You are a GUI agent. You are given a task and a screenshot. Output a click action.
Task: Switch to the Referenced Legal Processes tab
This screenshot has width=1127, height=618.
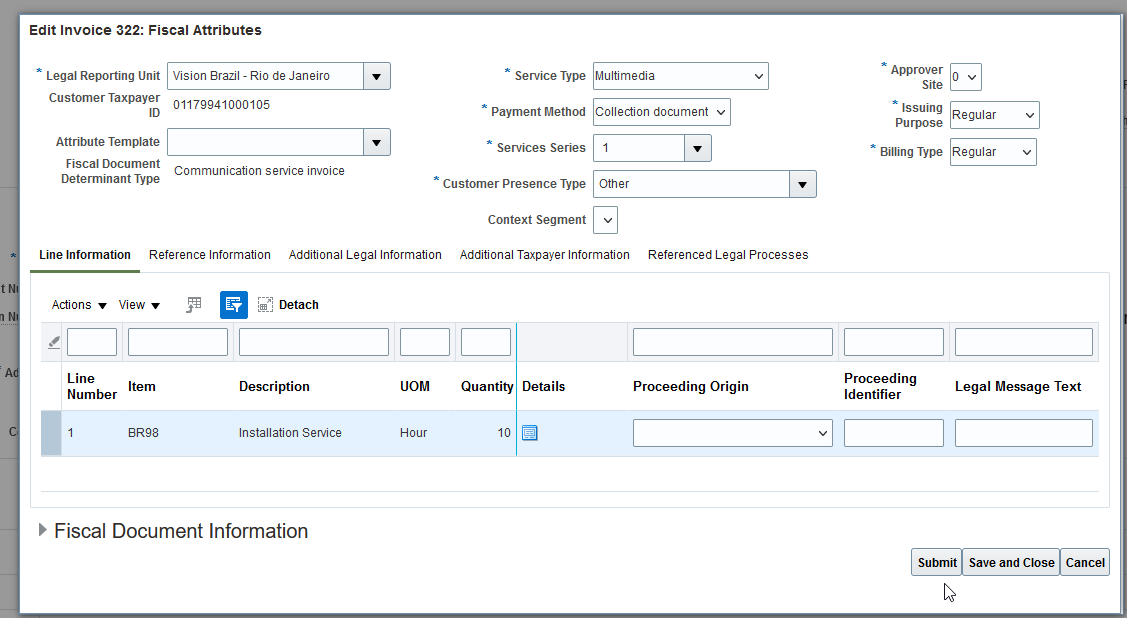pos(728,255)
